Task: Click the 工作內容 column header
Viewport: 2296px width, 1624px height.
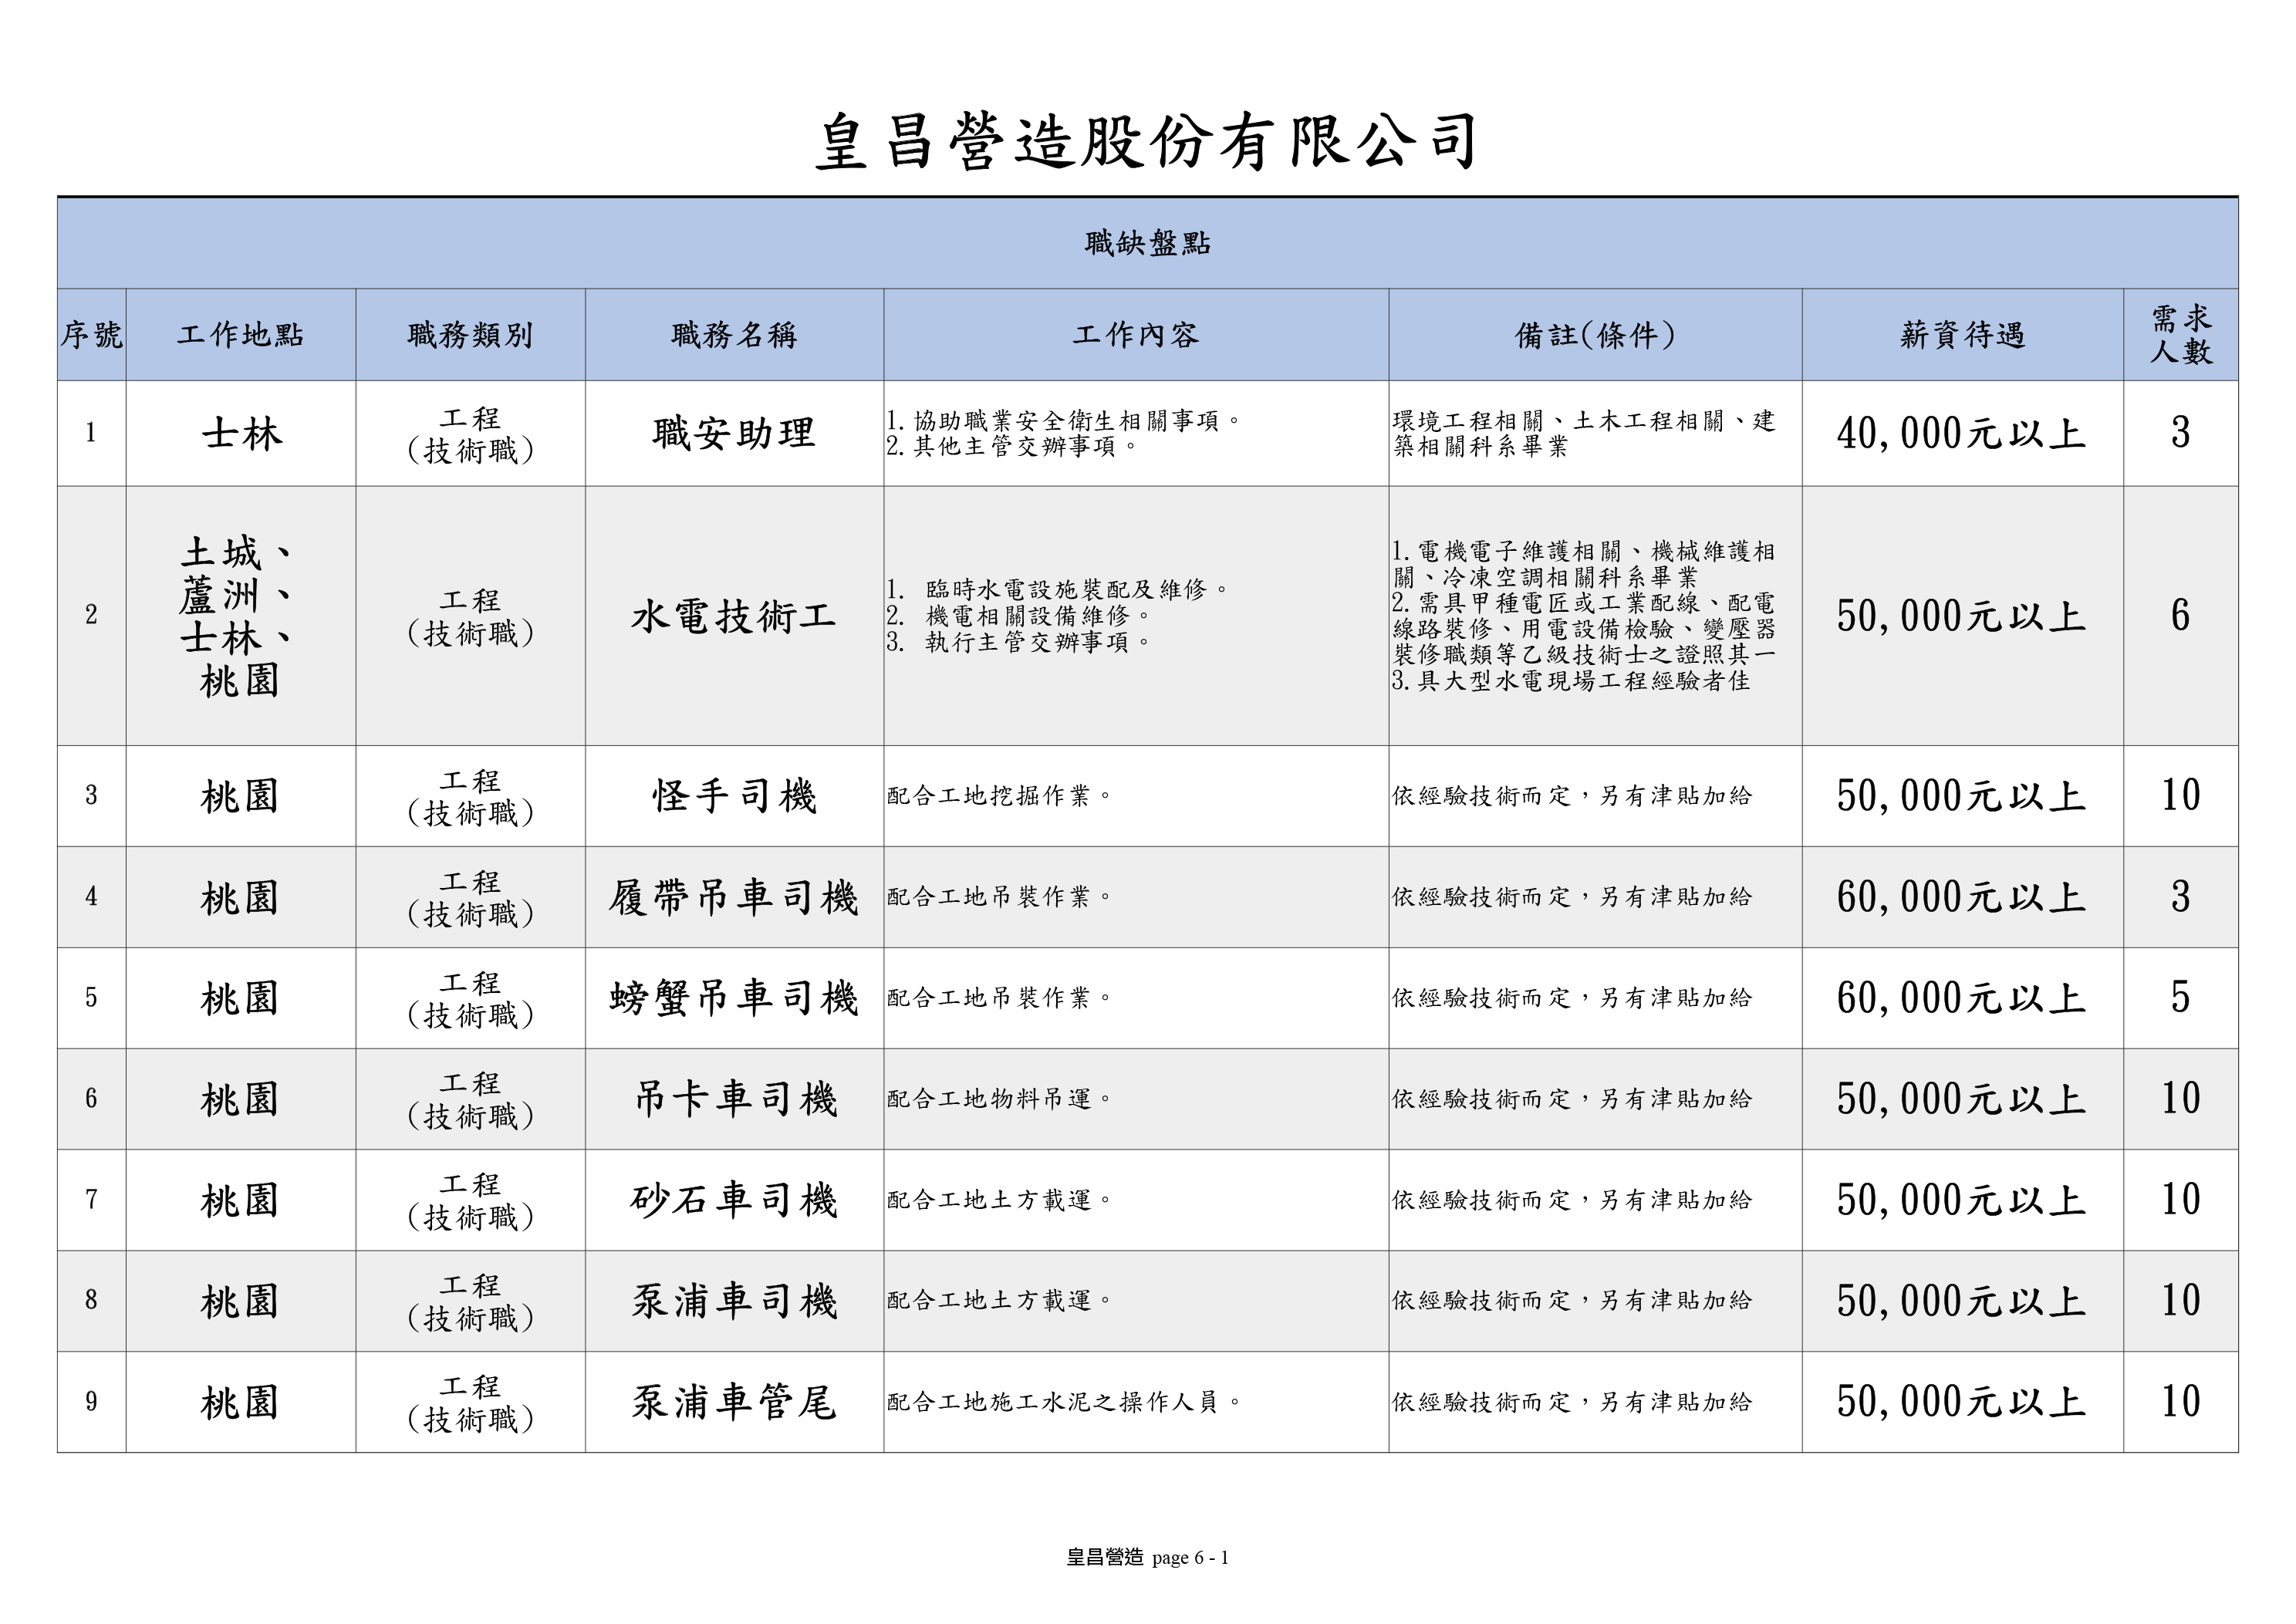Action: 1135,335
